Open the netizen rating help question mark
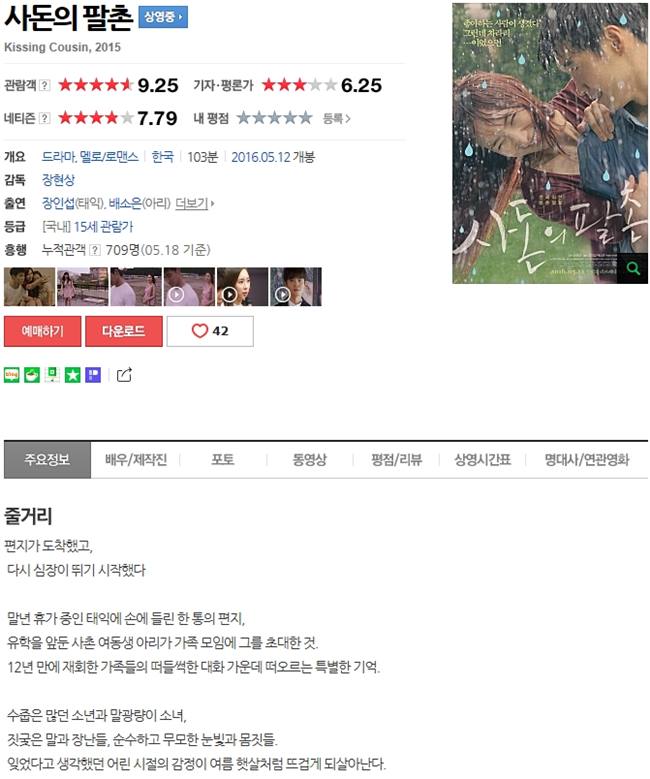This screenshot has width=650, height=779. click(x=45, y=118)
